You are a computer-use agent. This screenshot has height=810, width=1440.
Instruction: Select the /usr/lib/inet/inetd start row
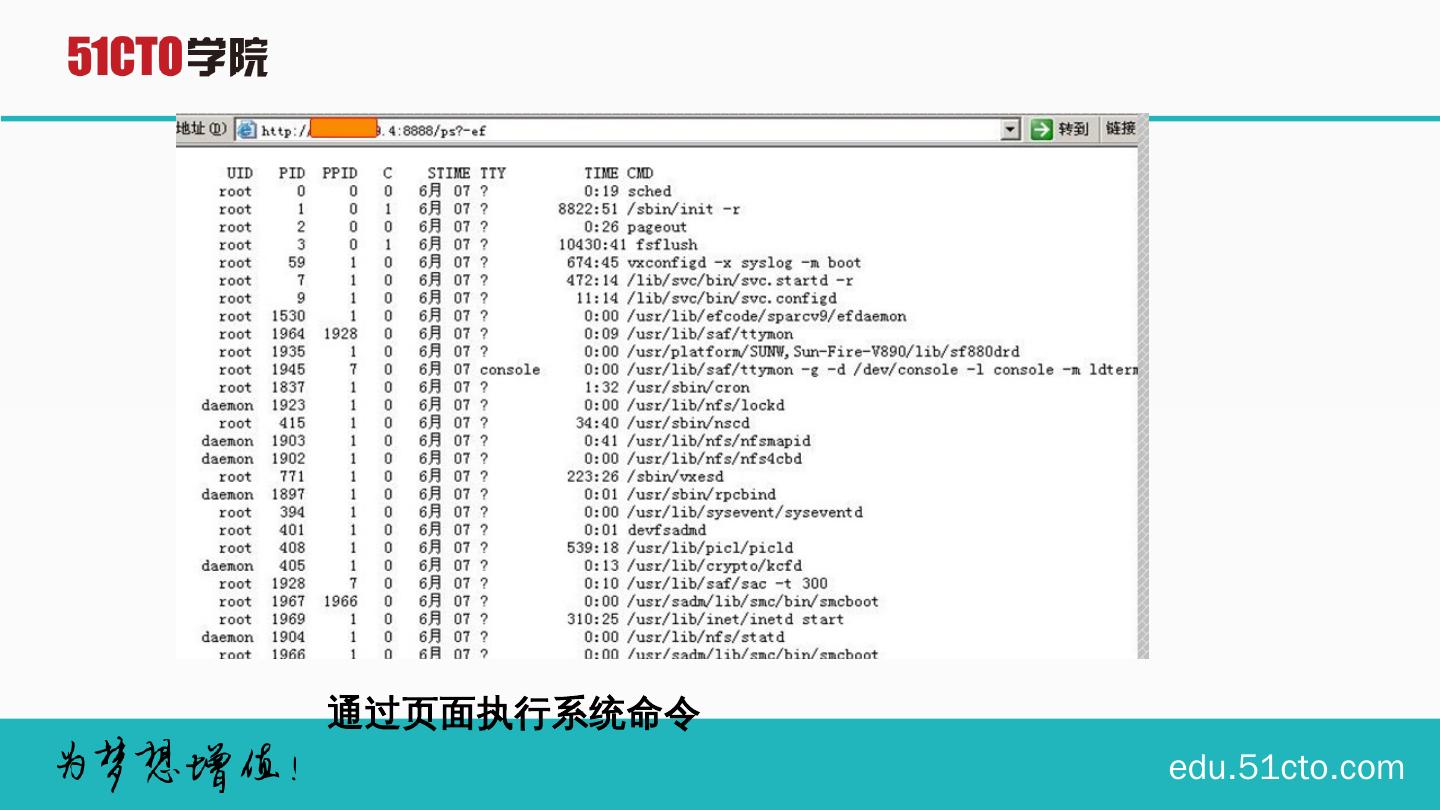tap(735, 620)
